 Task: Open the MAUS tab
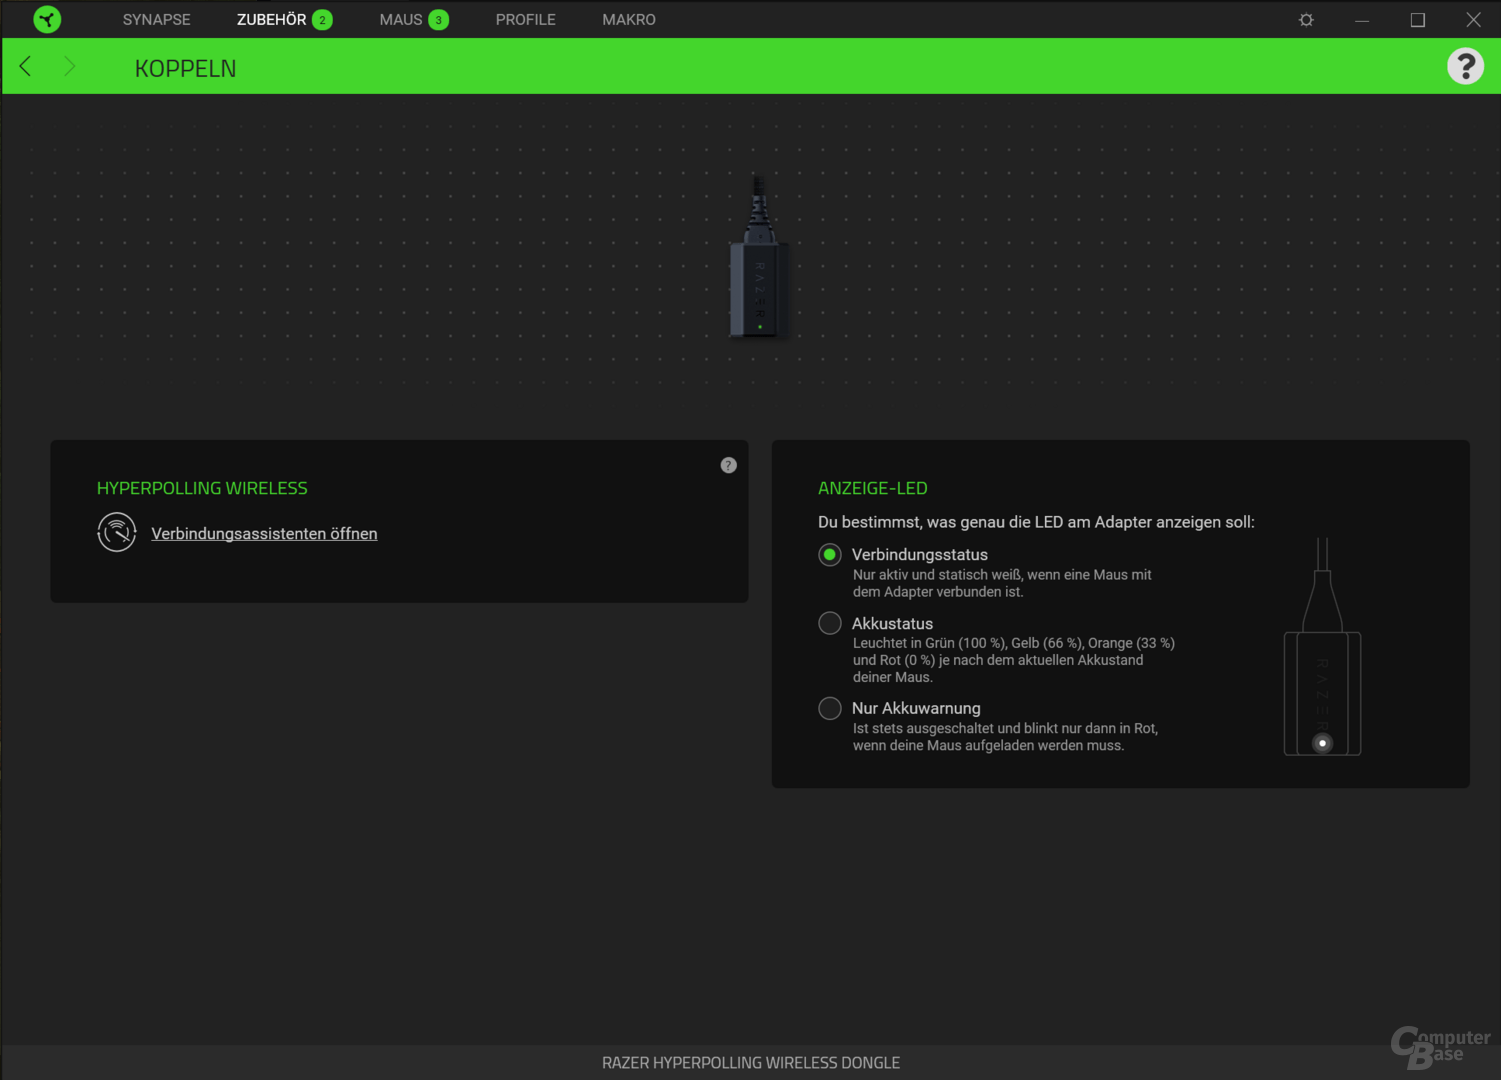pos(400,19)
